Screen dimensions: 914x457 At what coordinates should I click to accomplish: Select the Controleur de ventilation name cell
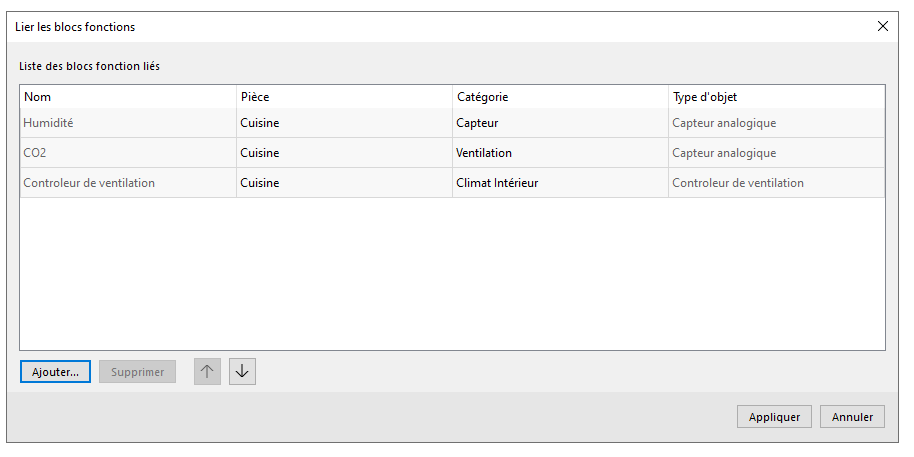pos(89,183)
